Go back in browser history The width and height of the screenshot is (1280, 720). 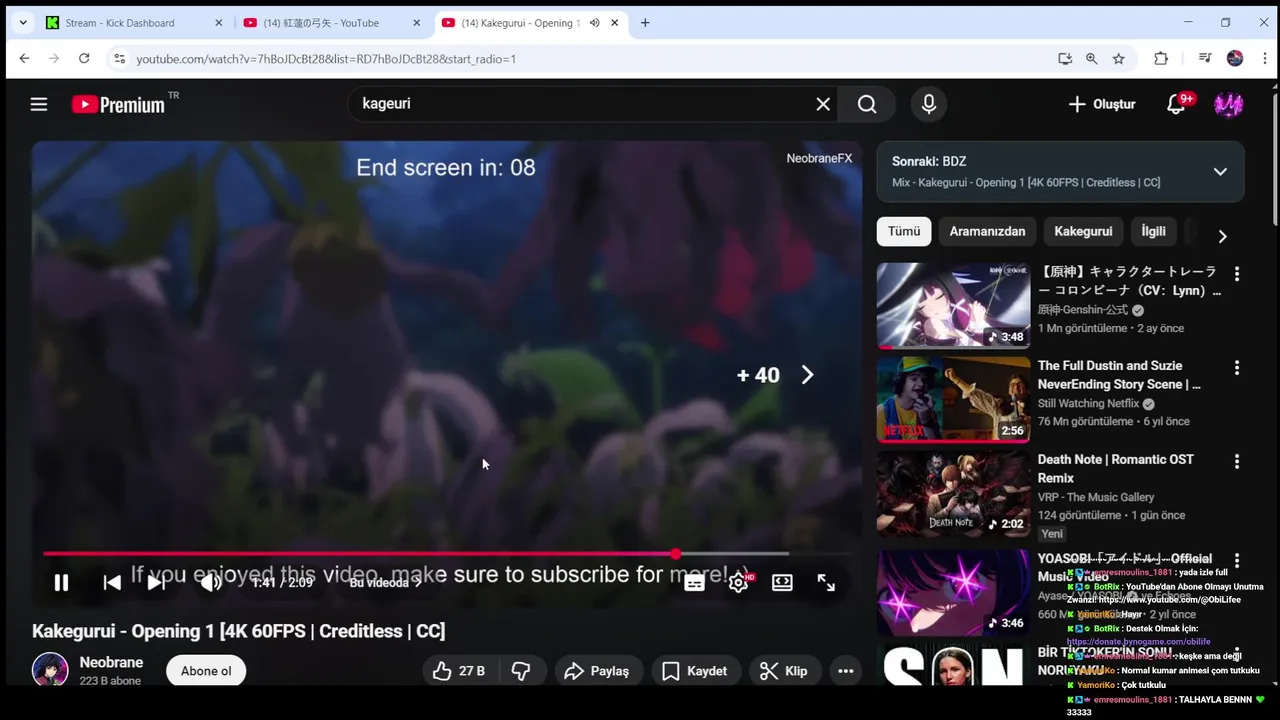24,59
